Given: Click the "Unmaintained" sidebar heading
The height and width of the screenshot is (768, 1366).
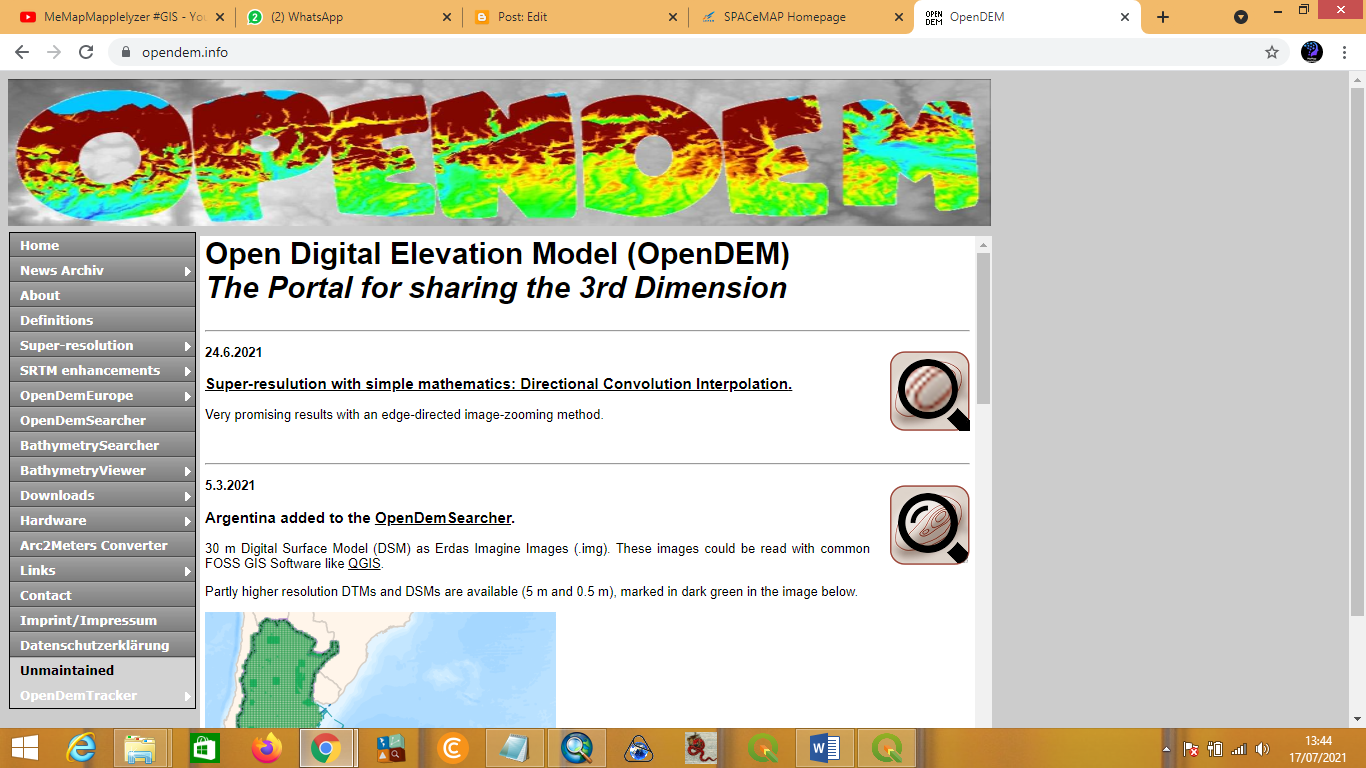Looking at the screenshot, I should pyautogui.click(x=67, y=670).
